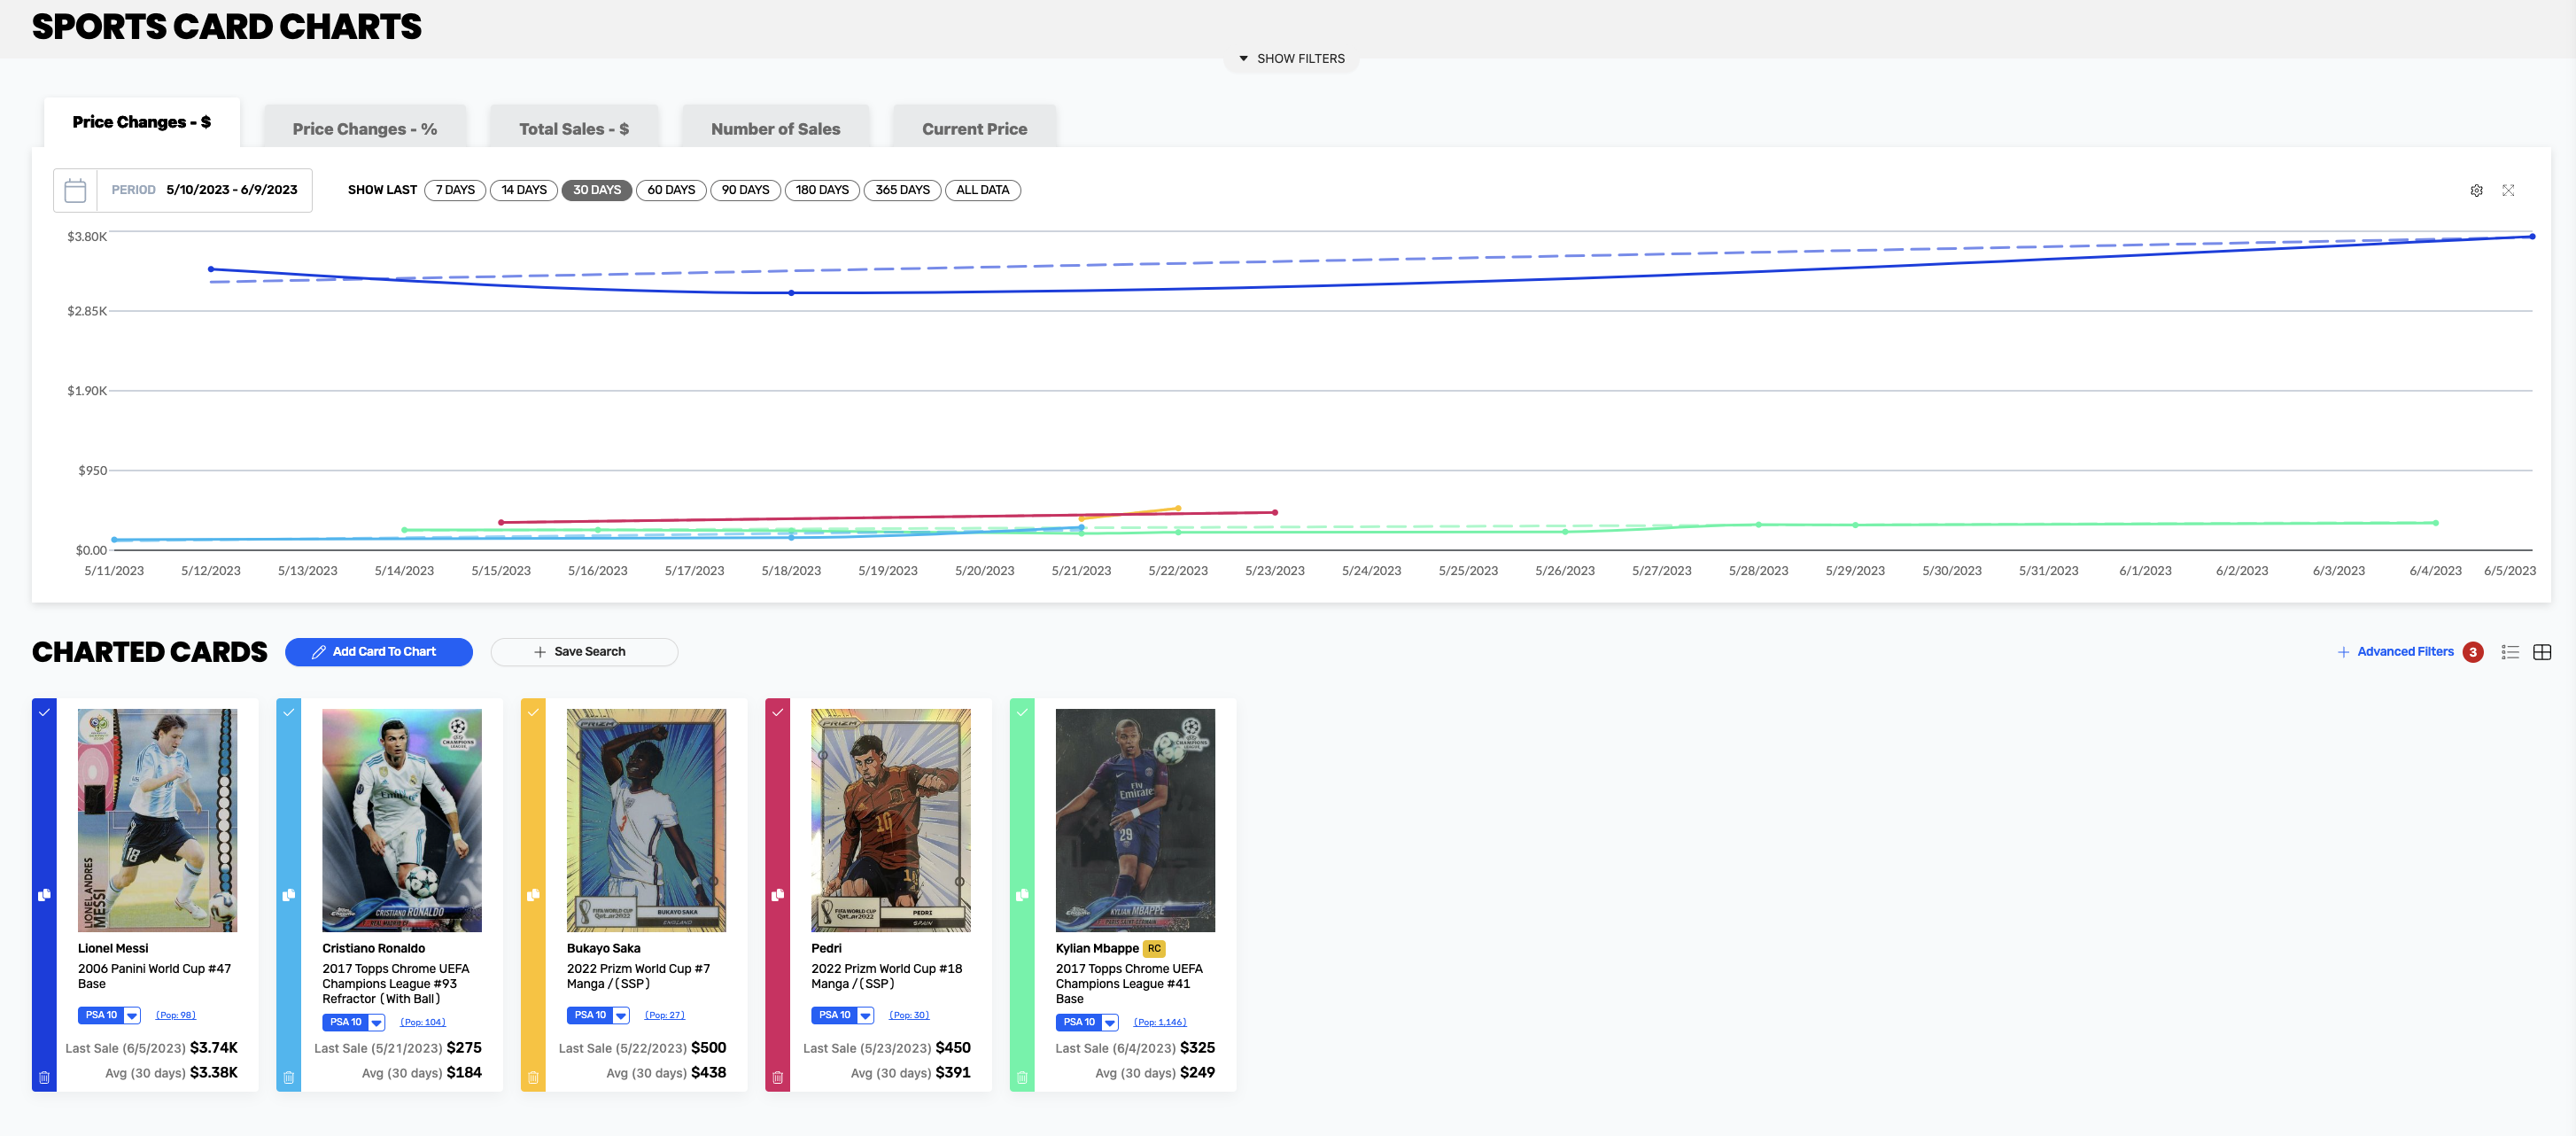Click Lionel Messi card thumbnail image
This screenshot has height=1136, width=2576.
(x=158, y=821)
